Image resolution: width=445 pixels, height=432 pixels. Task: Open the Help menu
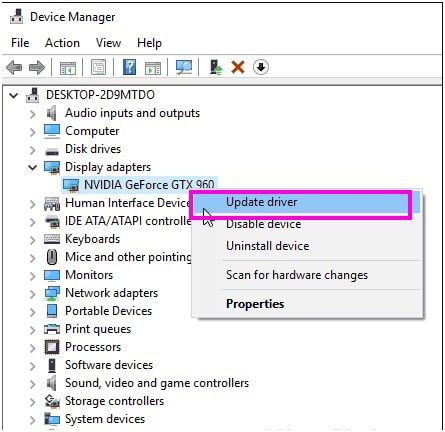click(x=149, y=43)
